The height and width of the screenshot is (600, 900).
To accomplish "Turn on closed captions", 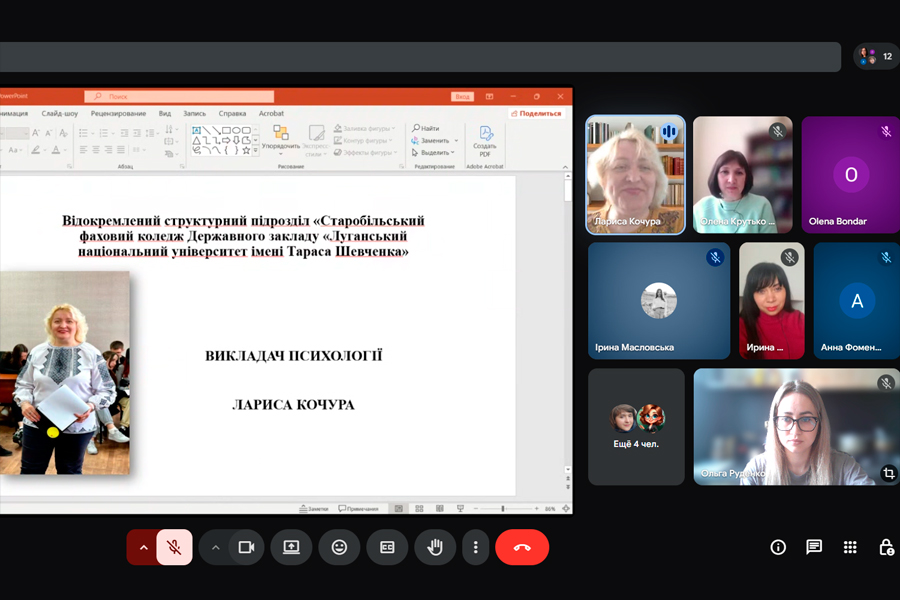I will 387,547.
